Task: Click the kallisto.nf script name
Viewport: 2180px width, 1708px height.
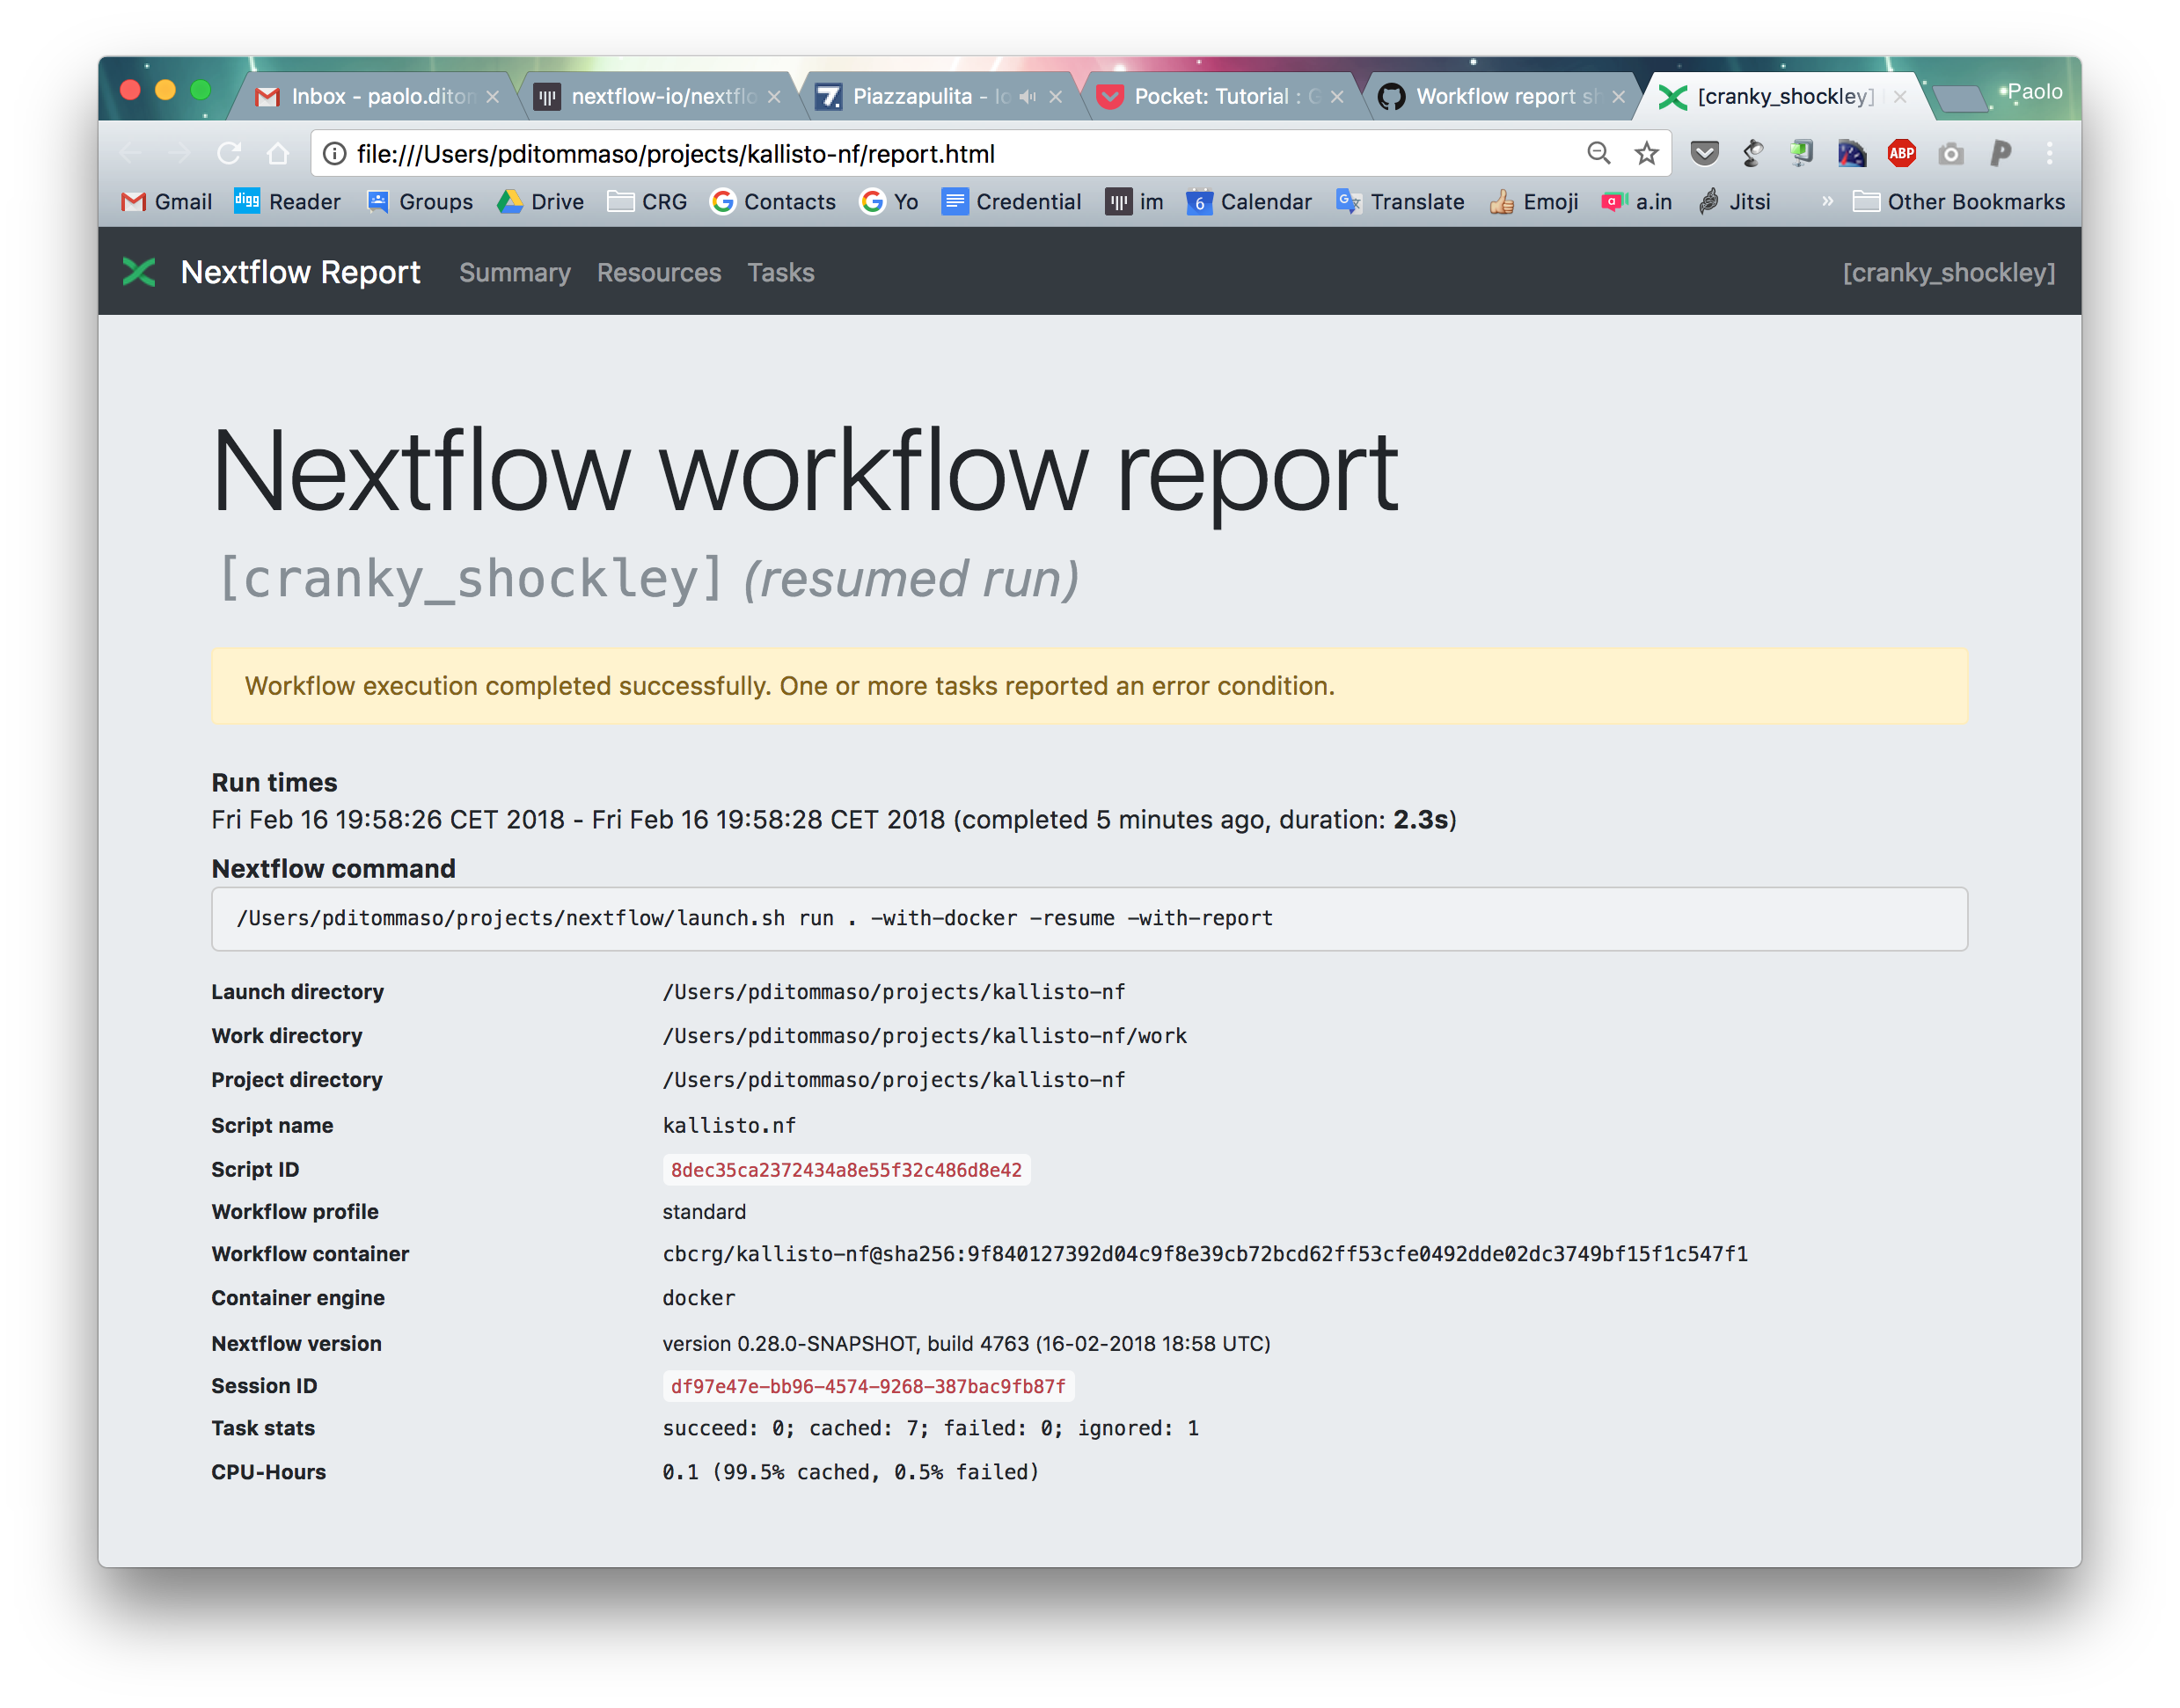Action: tap(729, 1125)
